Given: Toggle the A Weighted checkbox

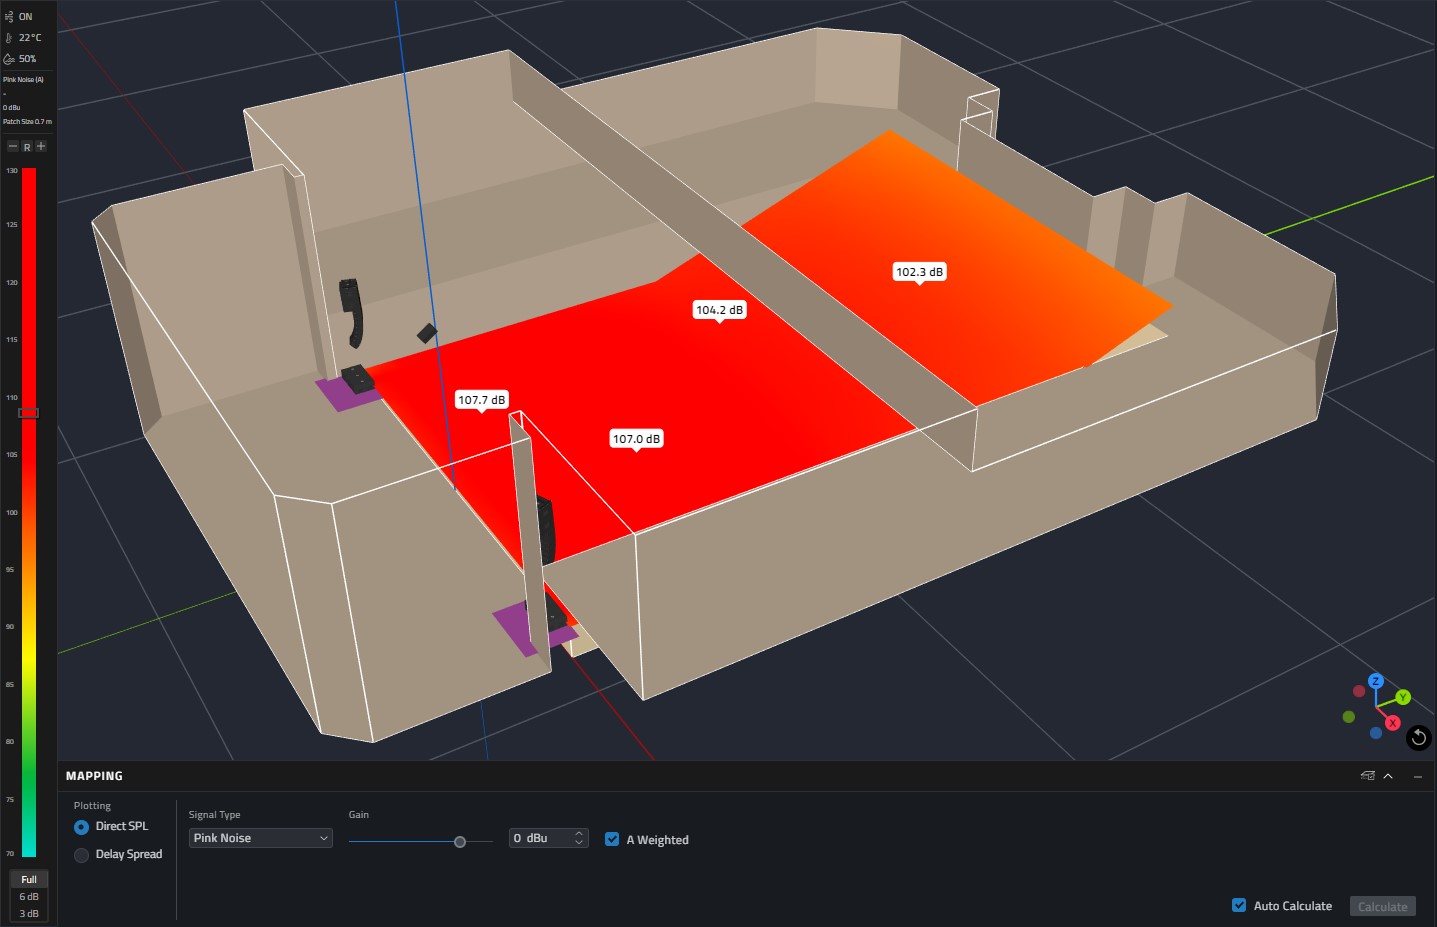Looking at the screenshot, I should click(x=612, y=840).
